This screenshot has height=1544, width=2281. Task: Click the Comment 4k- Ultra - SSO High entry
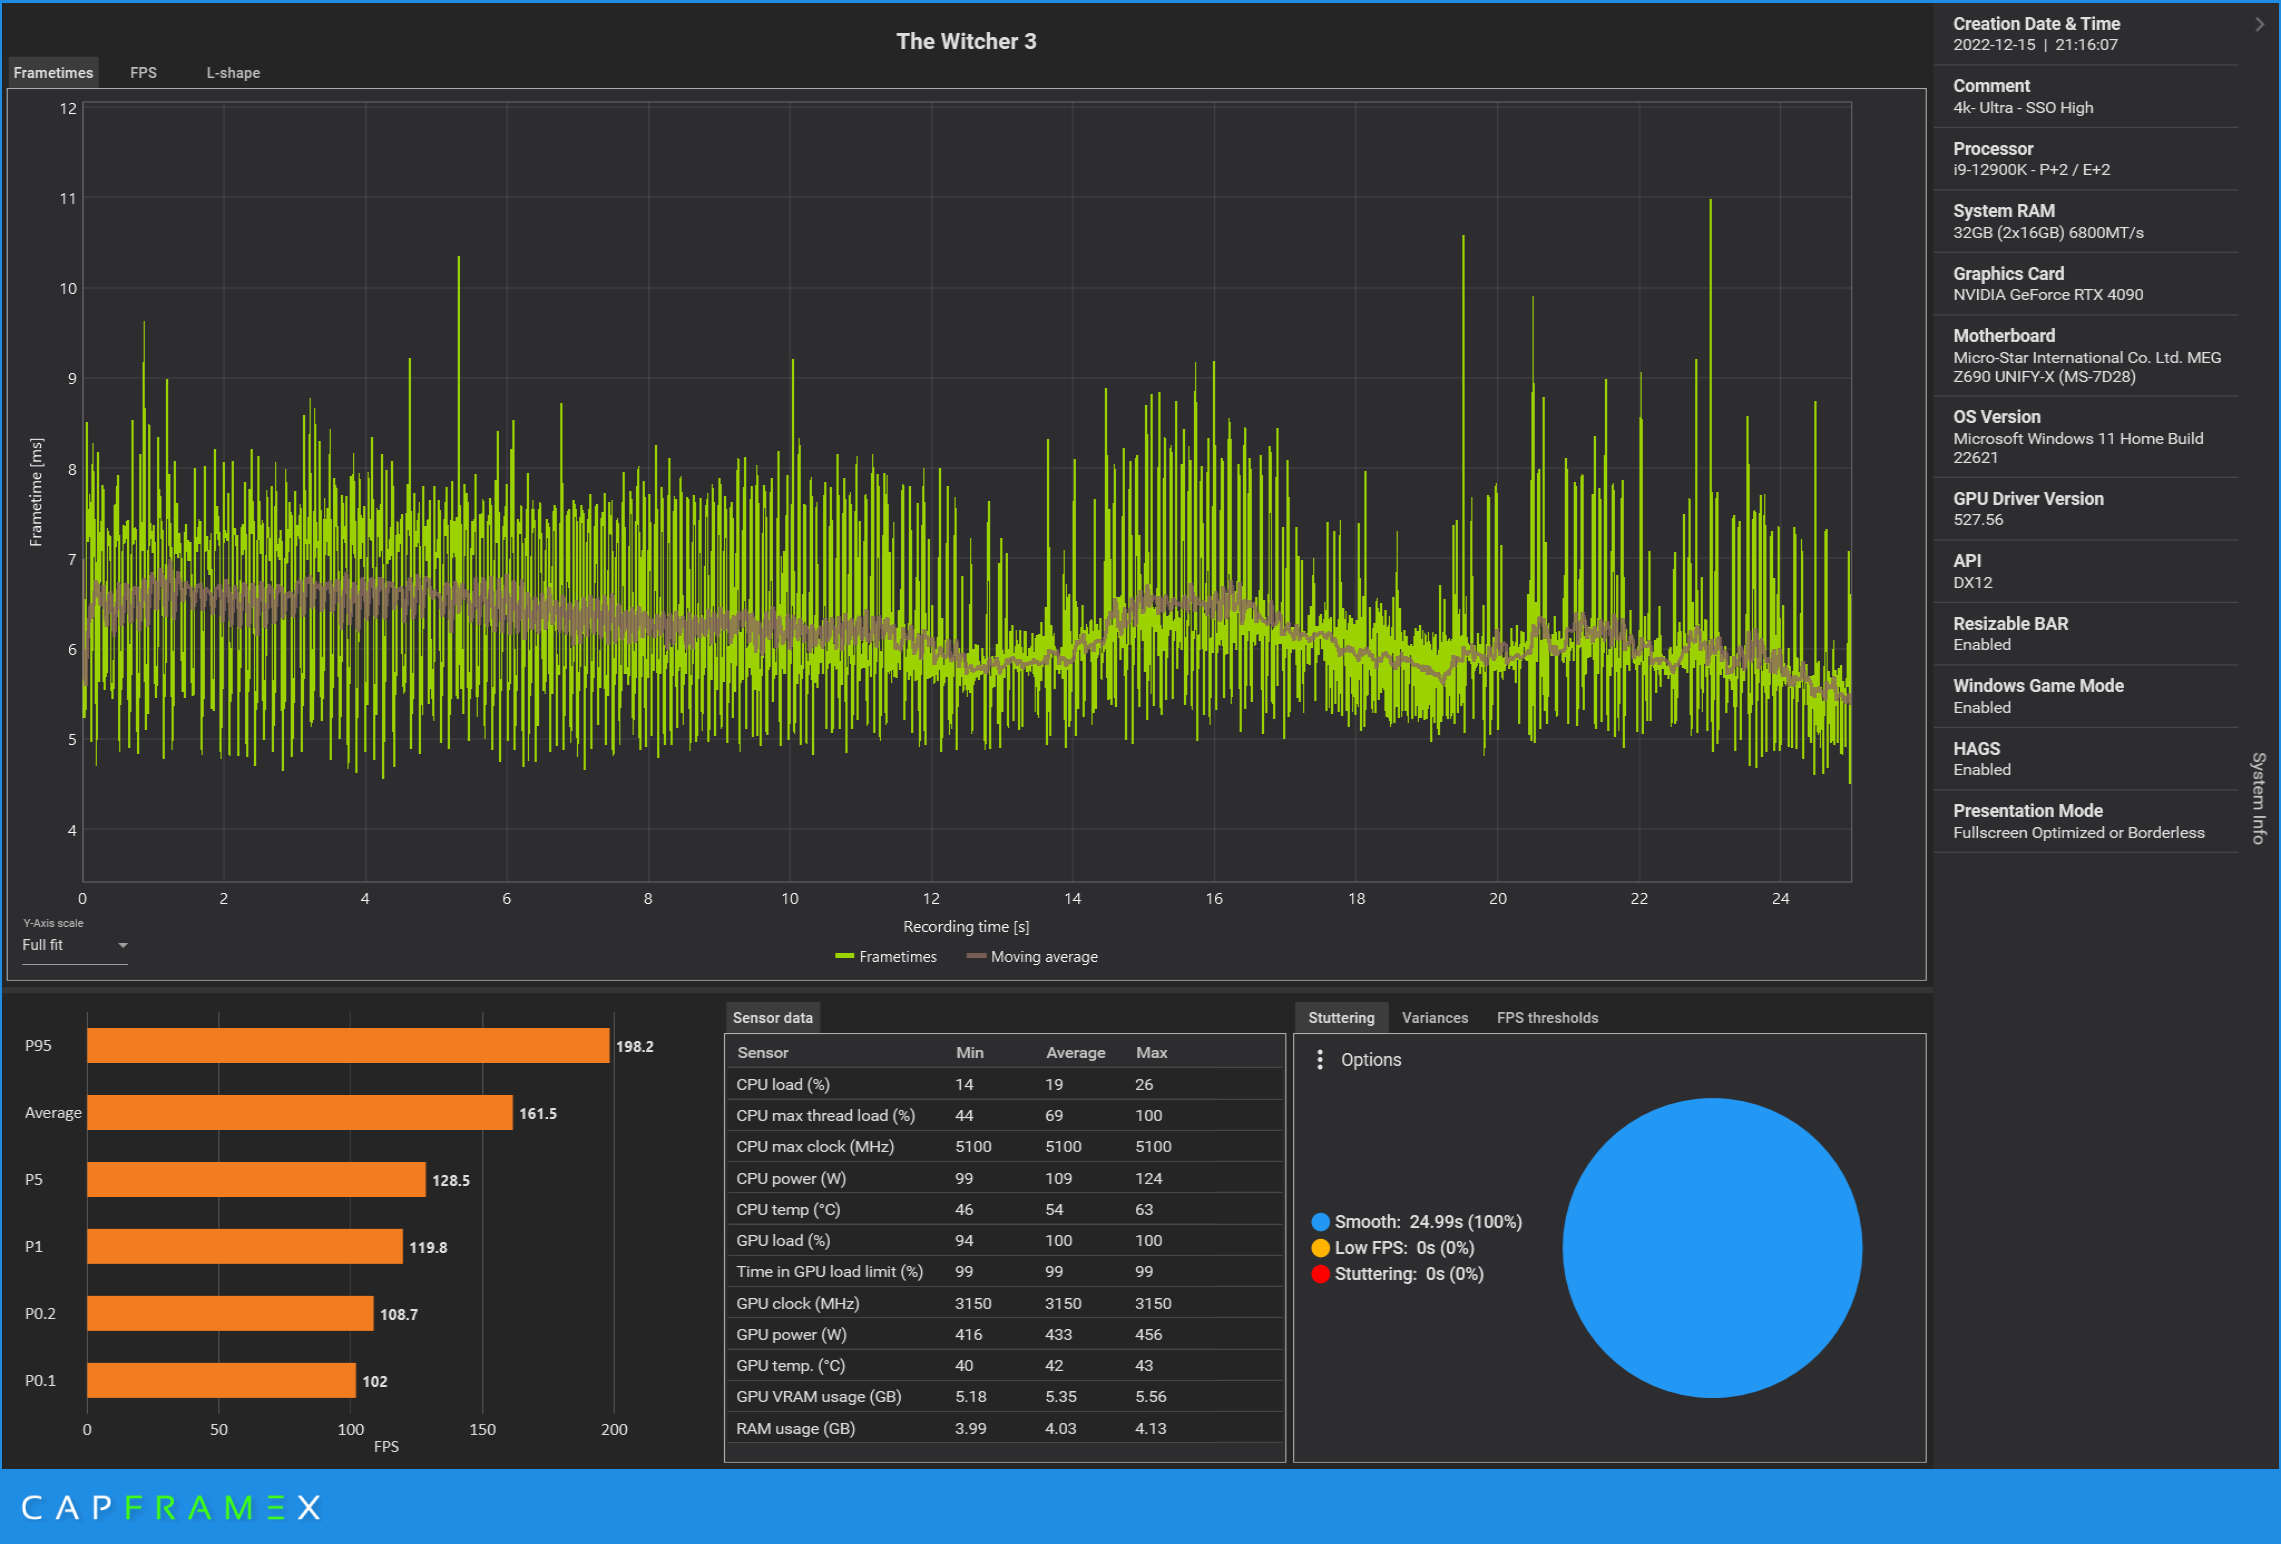[2086, 97]
